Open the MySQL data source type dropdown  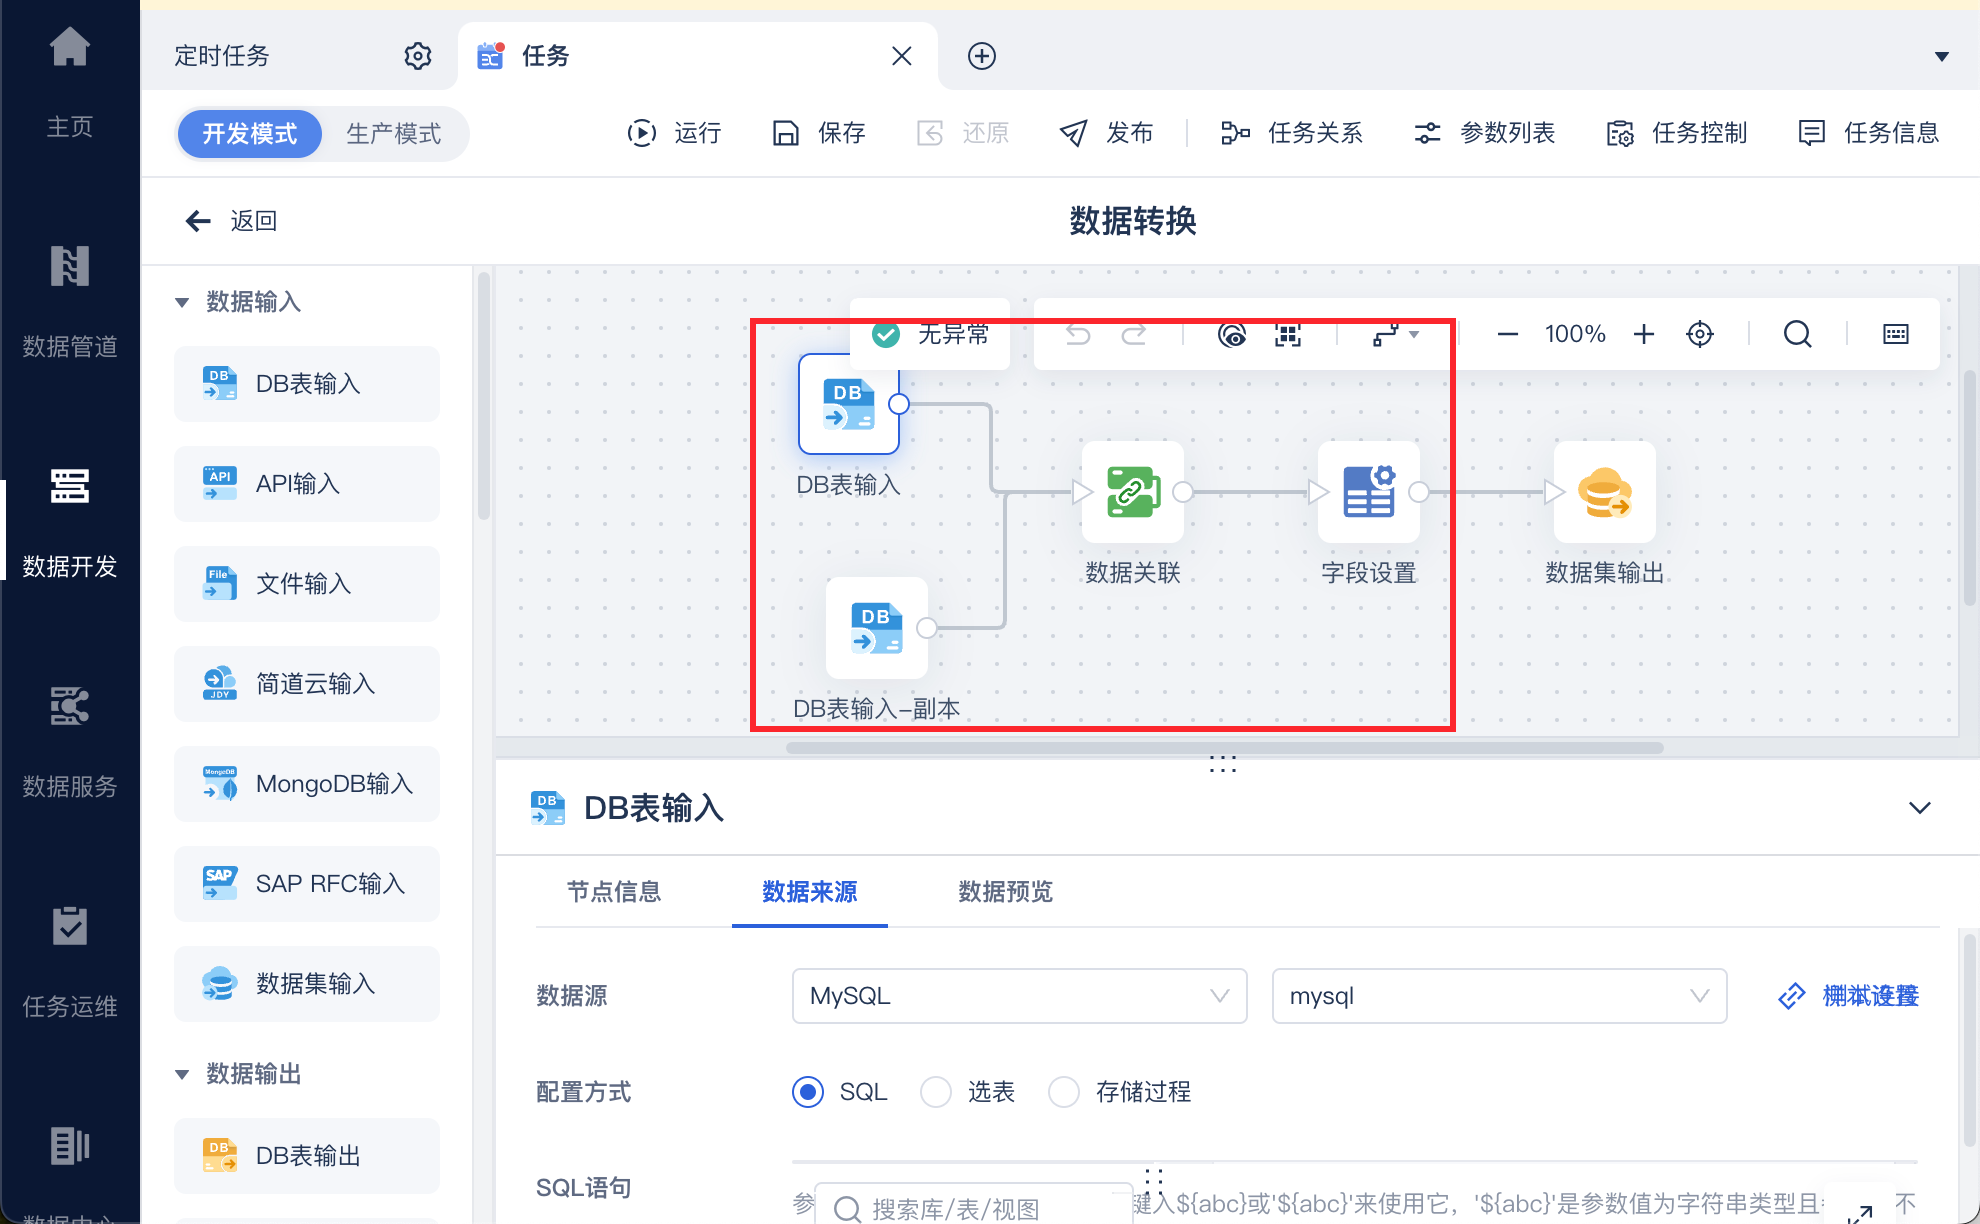[1019, 996]
